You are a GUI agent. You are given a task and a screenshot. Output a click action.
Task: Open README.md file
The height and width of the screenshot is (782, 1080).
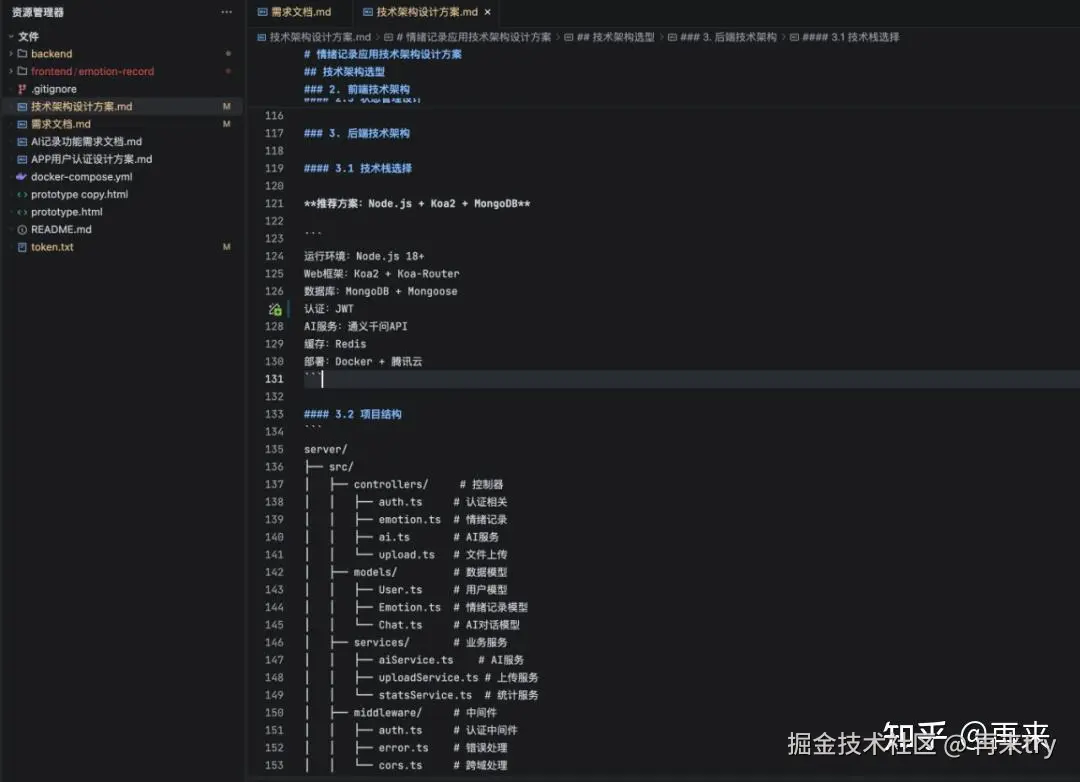(61, 229)
